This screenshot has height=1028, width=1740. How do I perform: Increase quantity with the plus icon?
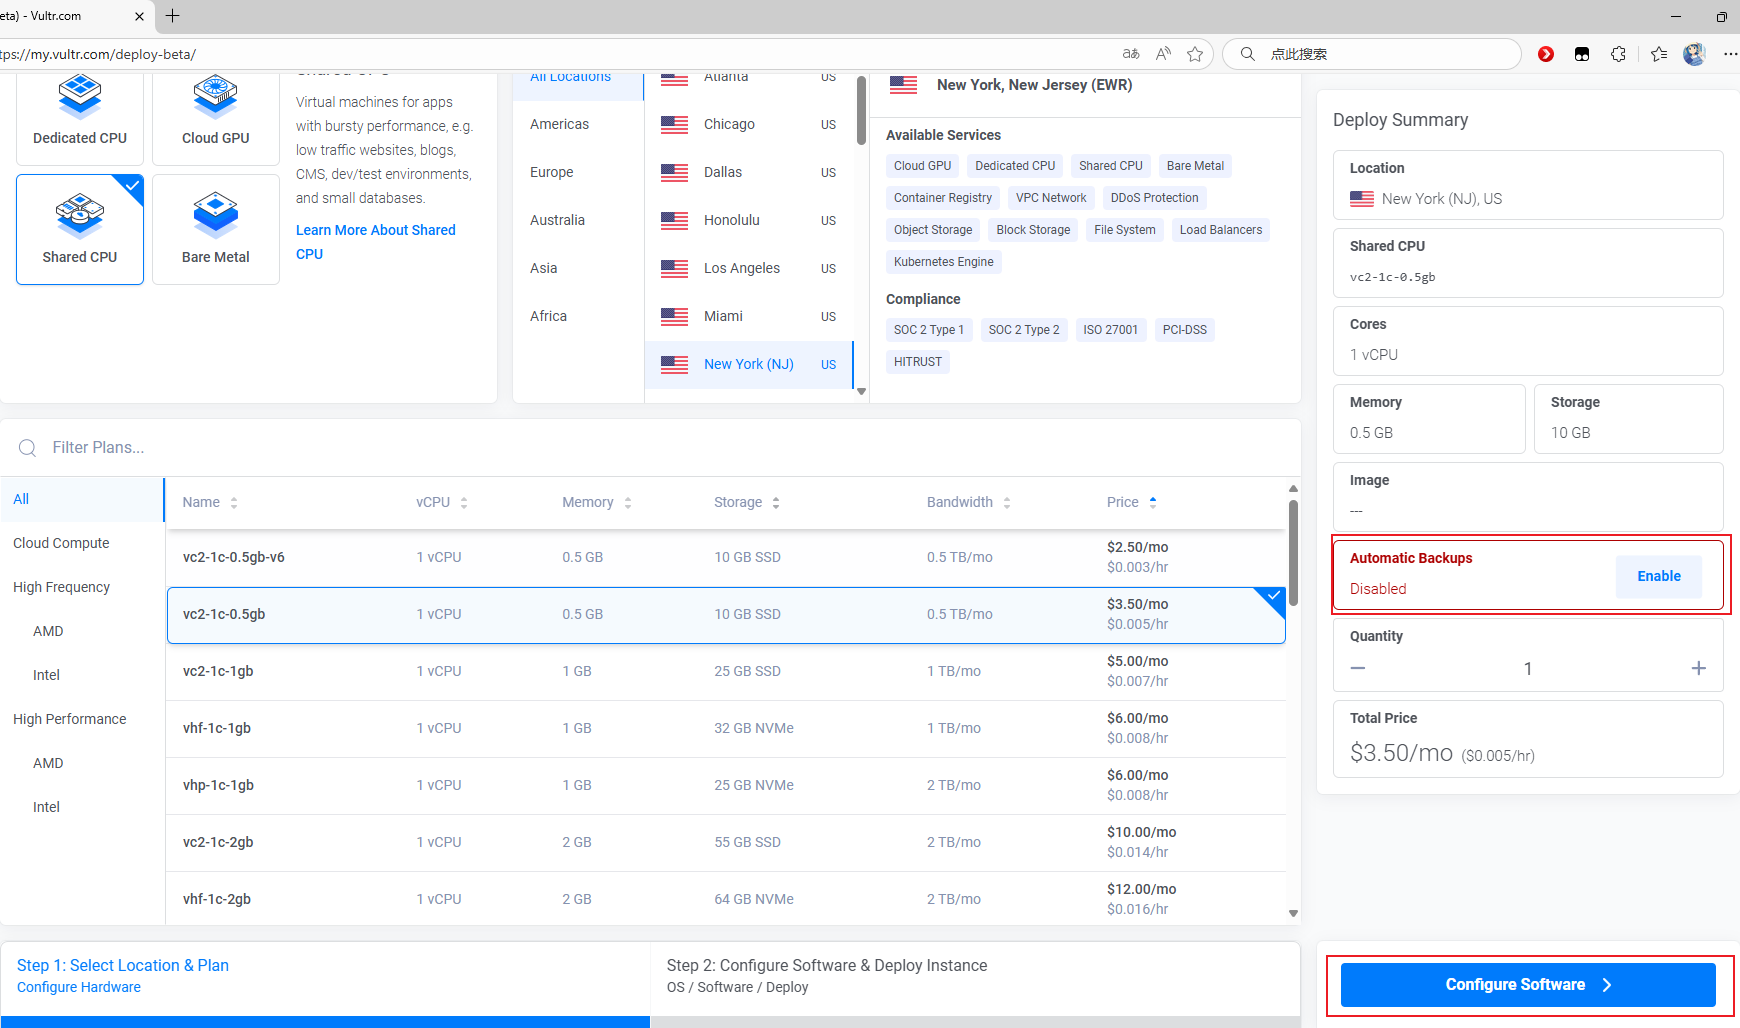[x=1698, y=668]
